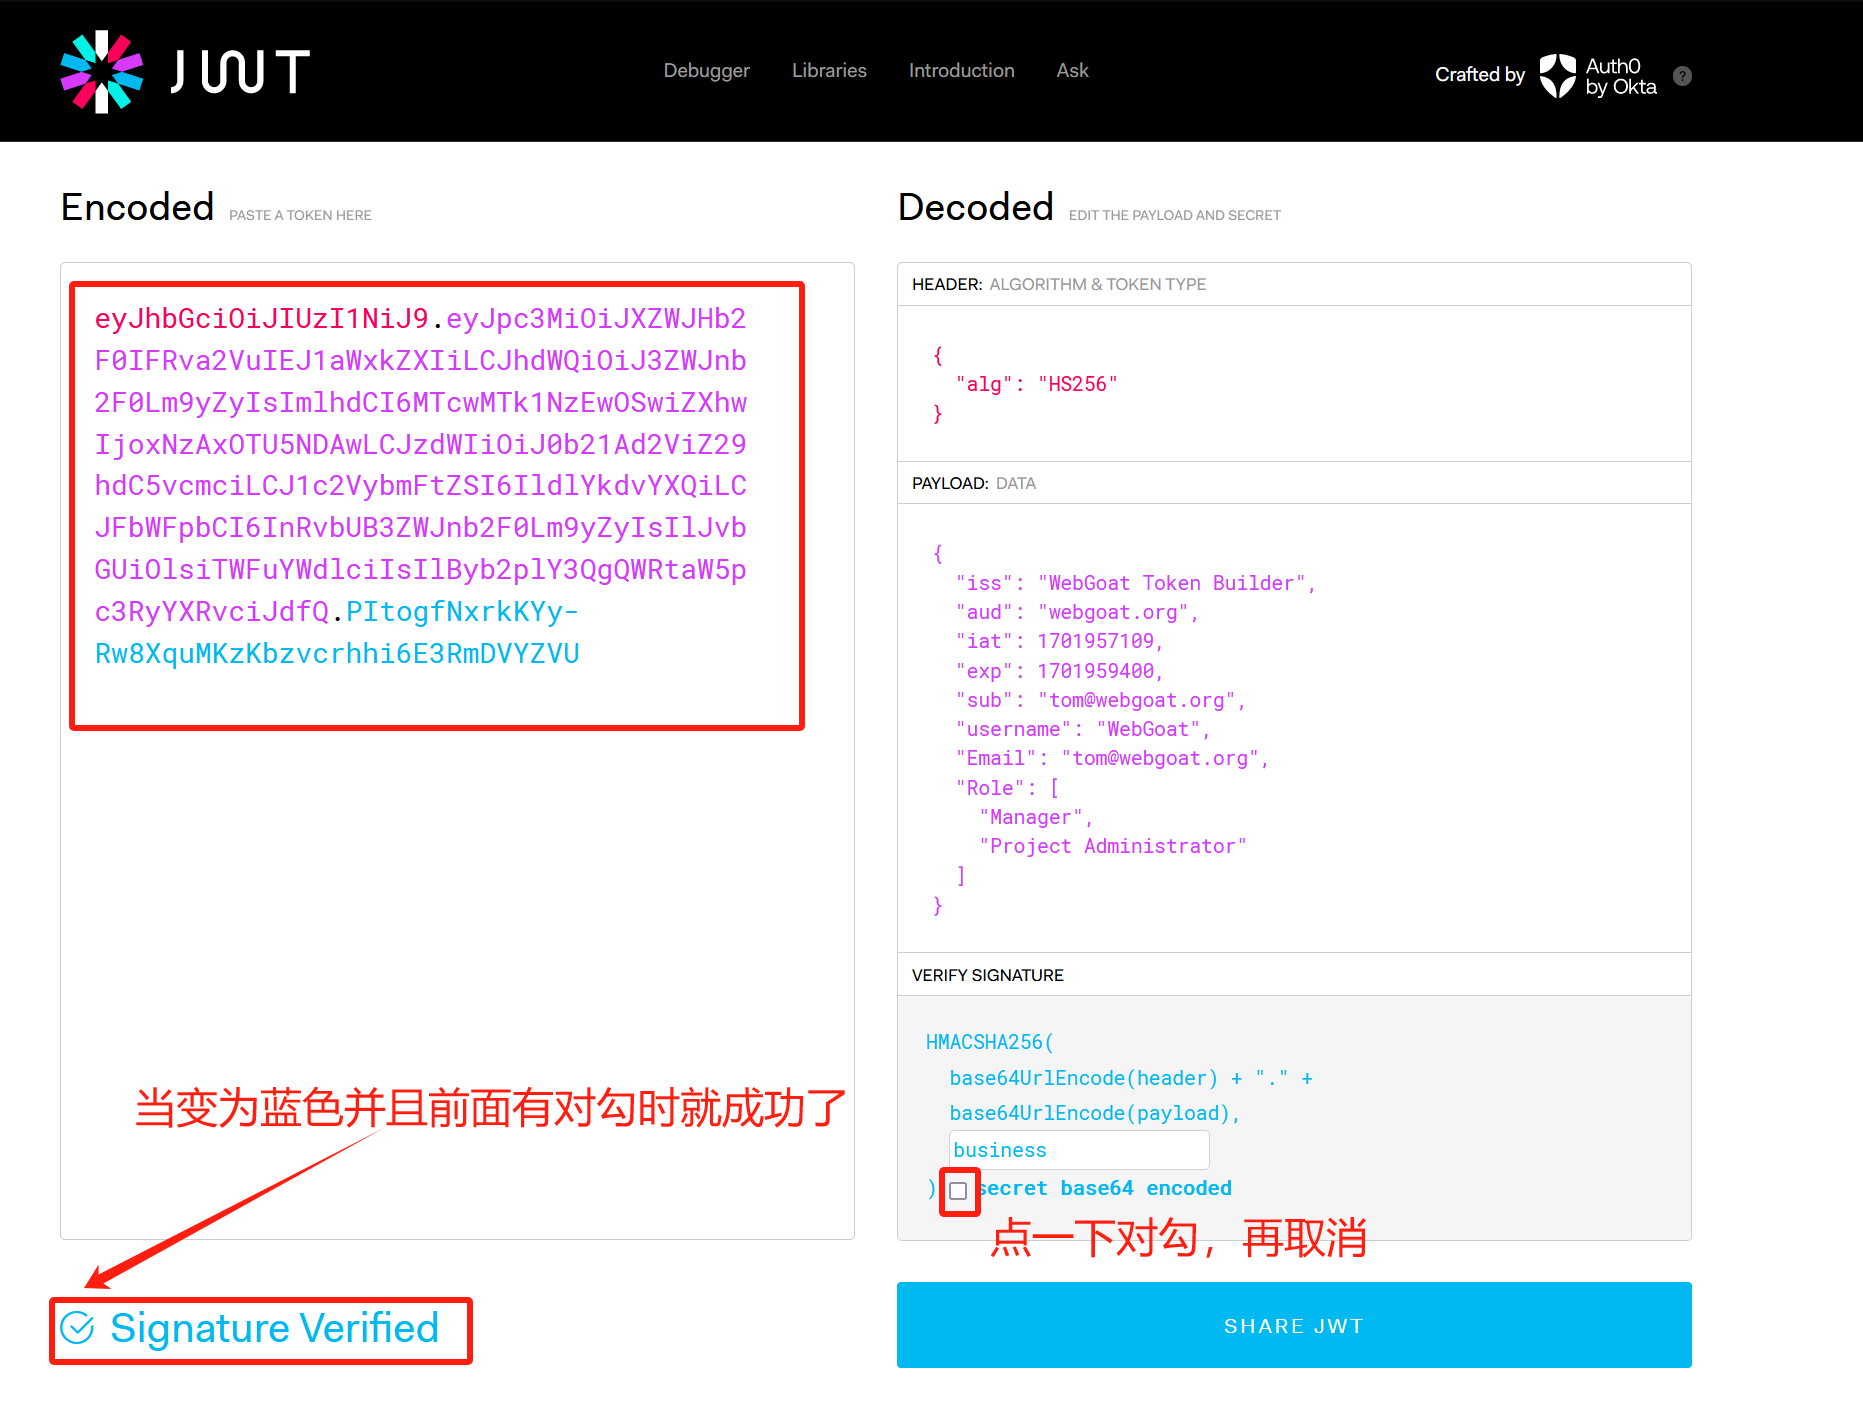
Task: Click inside the Encoded token textarea
Action: click(457, 750)
